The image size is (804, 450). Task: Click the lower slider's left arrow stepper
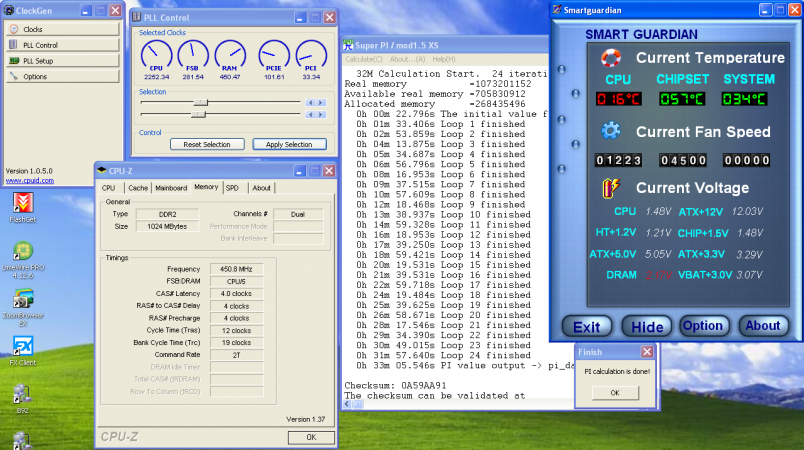coord(311,114)
